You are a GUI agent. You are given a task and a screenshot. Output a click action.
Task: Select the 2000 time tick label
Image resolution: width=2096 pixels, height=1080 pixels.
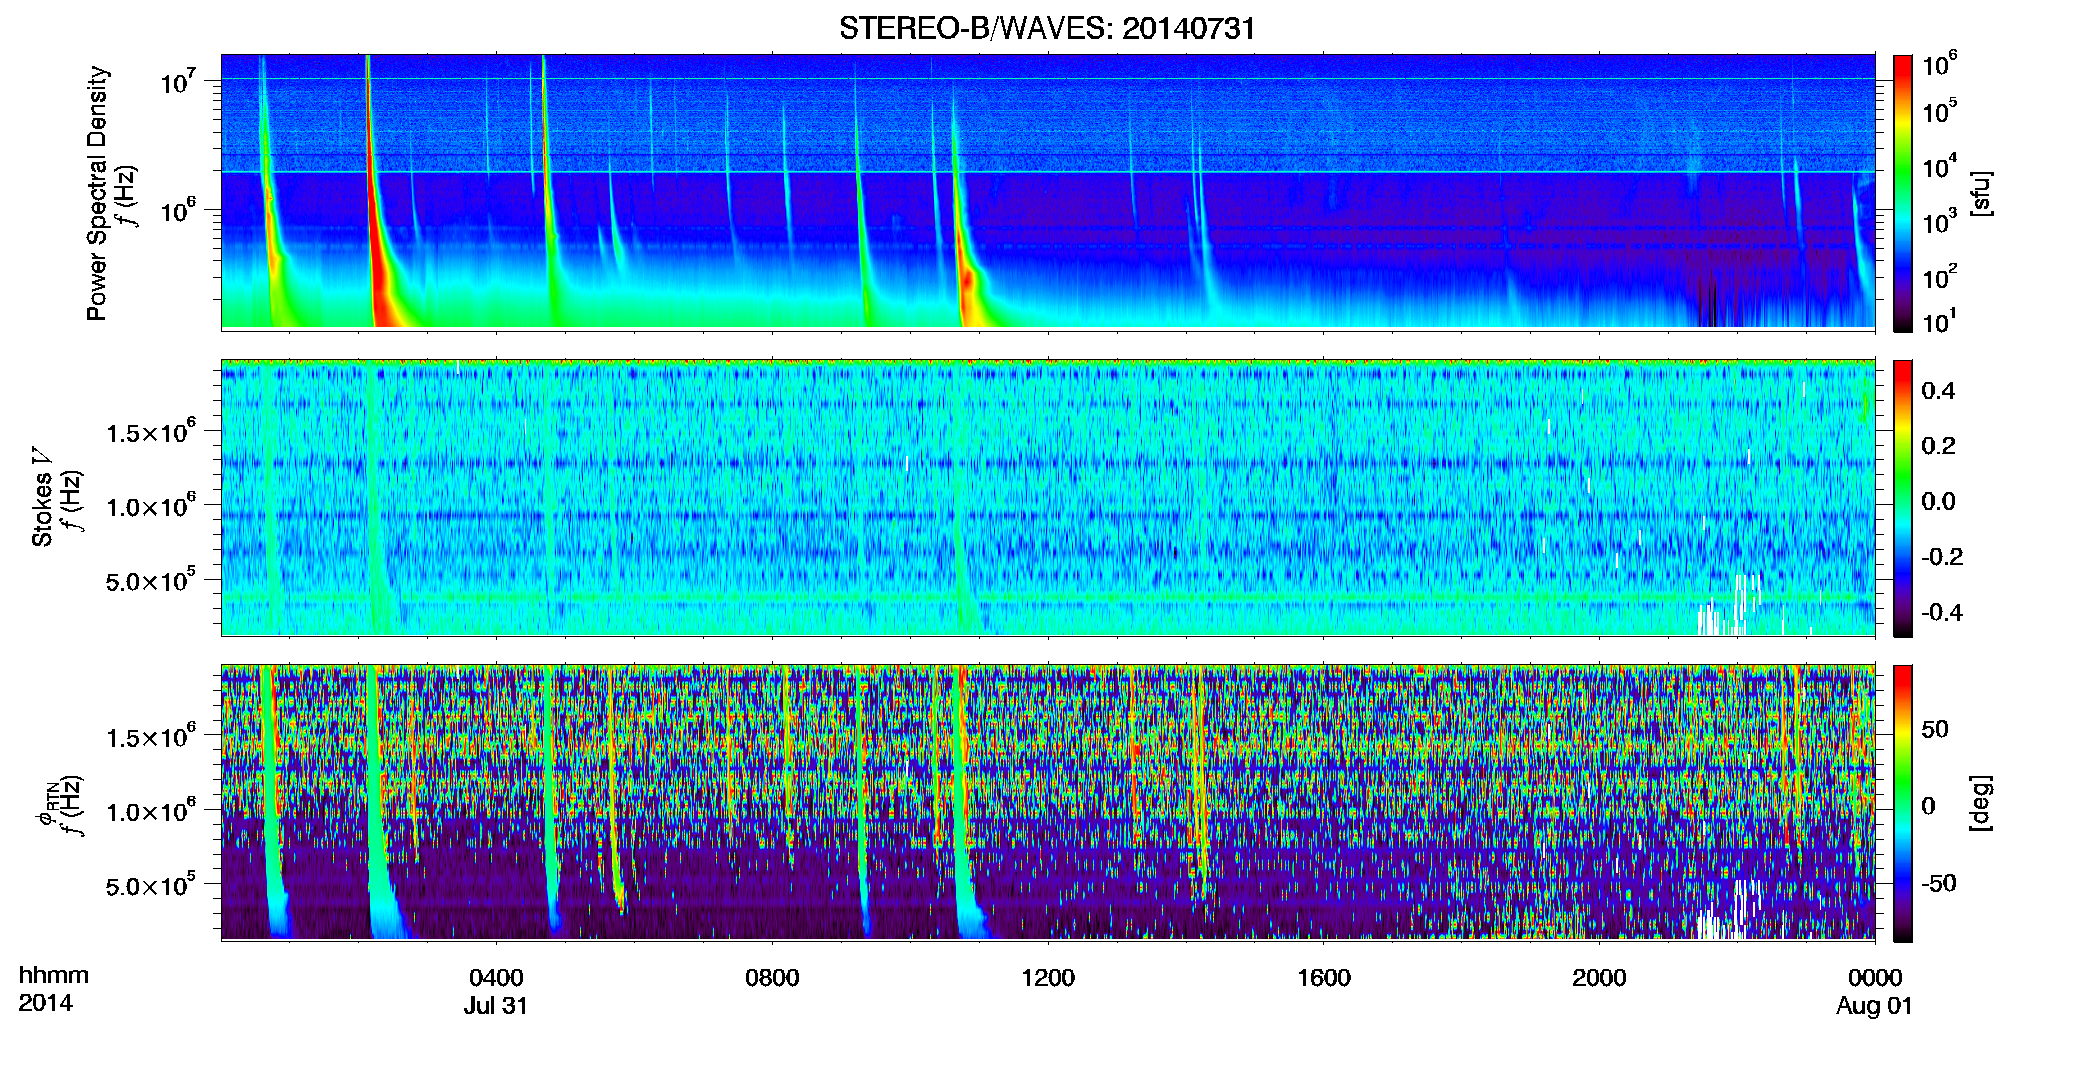click(1599, 978)
